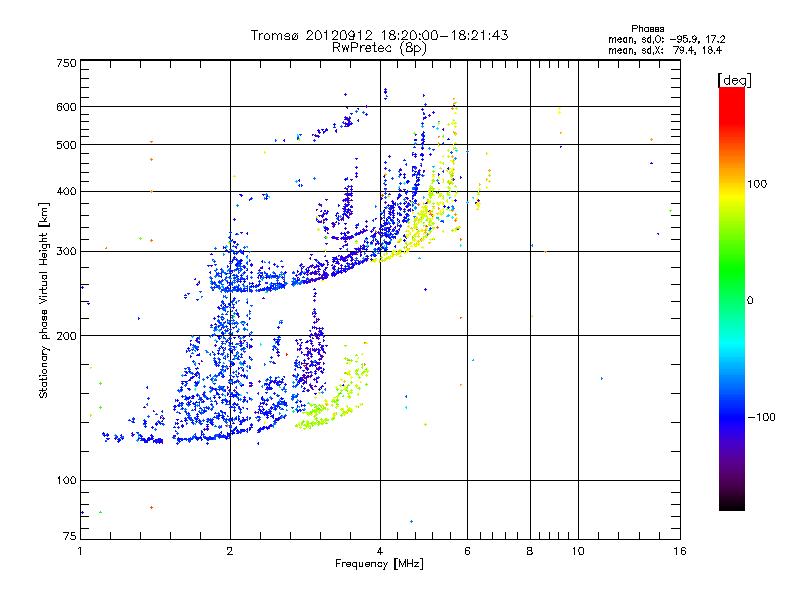Click the x-axis tick label '2'

pyautogui.click(x=230, y=551)
